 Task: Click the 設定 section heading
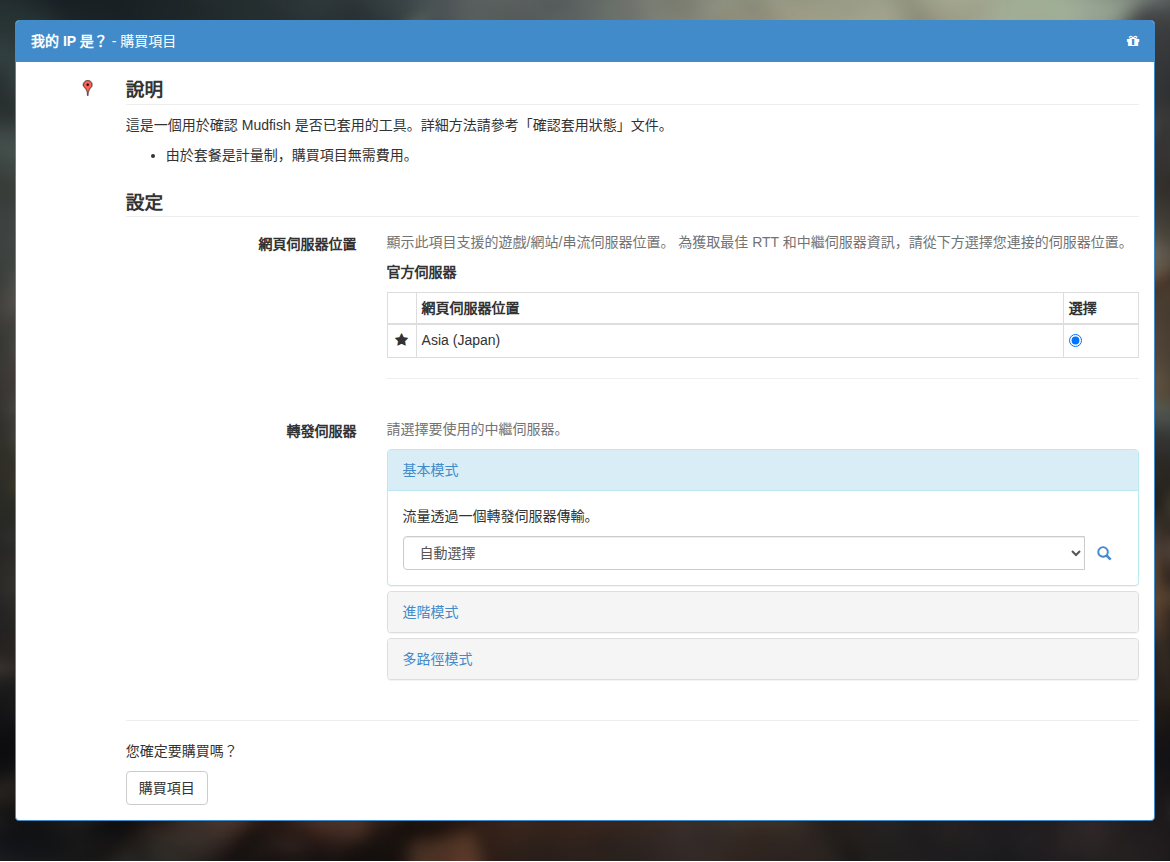click(x=144, y=202)
